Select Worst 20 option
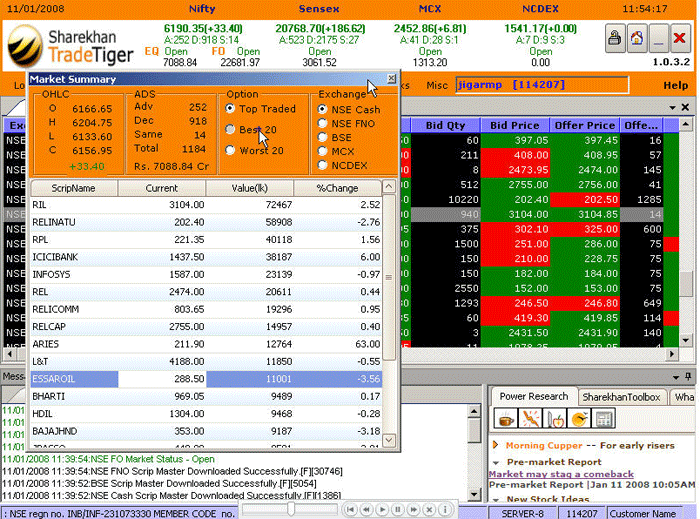Viewport: 700px width, 519px height. 230,150
